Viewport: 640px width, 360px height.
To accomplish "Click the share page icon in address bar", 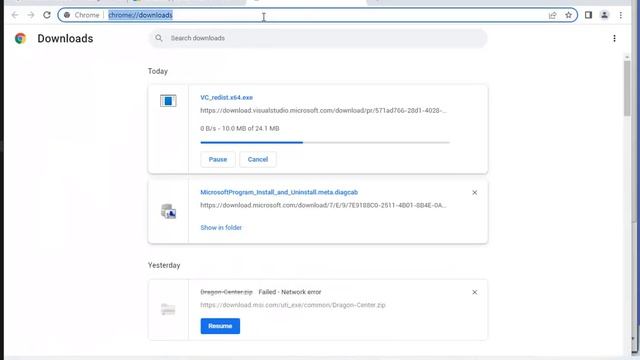I will pos(553,15).
